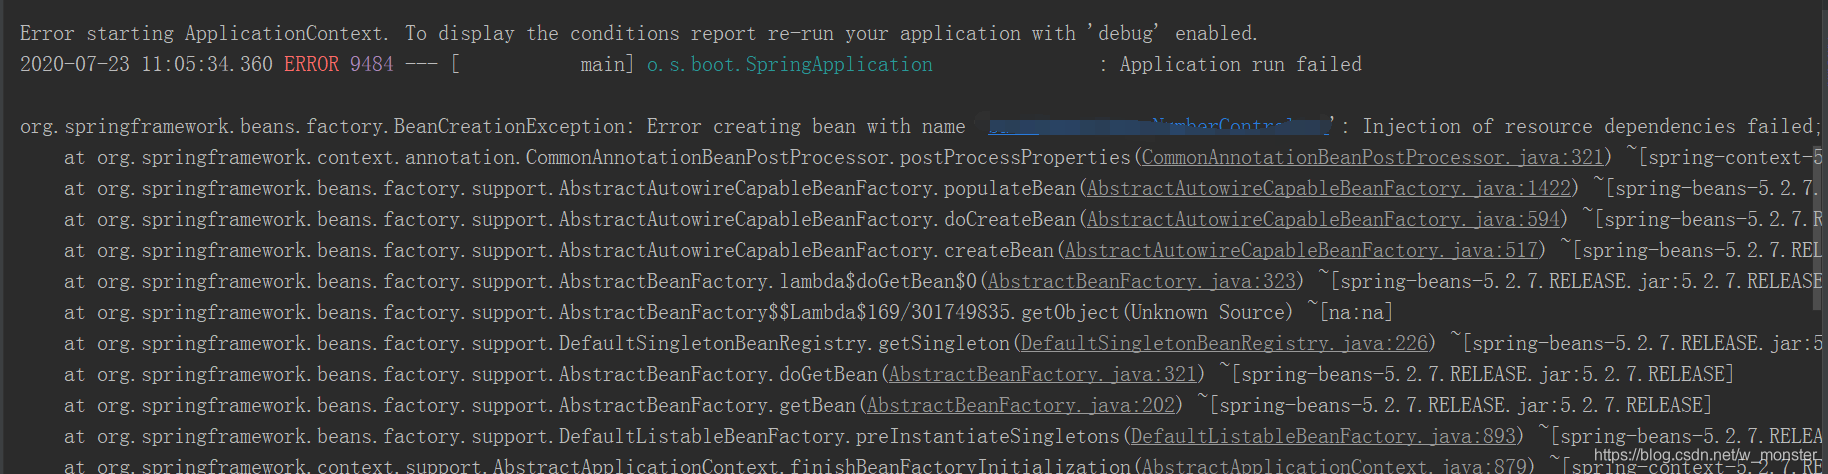Screen dimensions: 1828x474
Task: Open AbstractBeanFactory.java:323 link
Action: coord(1142,281)
